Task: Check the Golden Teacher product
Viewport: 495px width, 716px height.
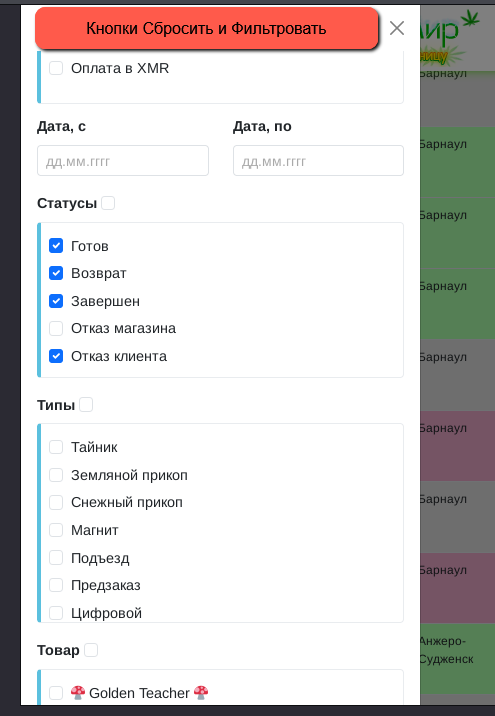Action: tap(56, 693)
